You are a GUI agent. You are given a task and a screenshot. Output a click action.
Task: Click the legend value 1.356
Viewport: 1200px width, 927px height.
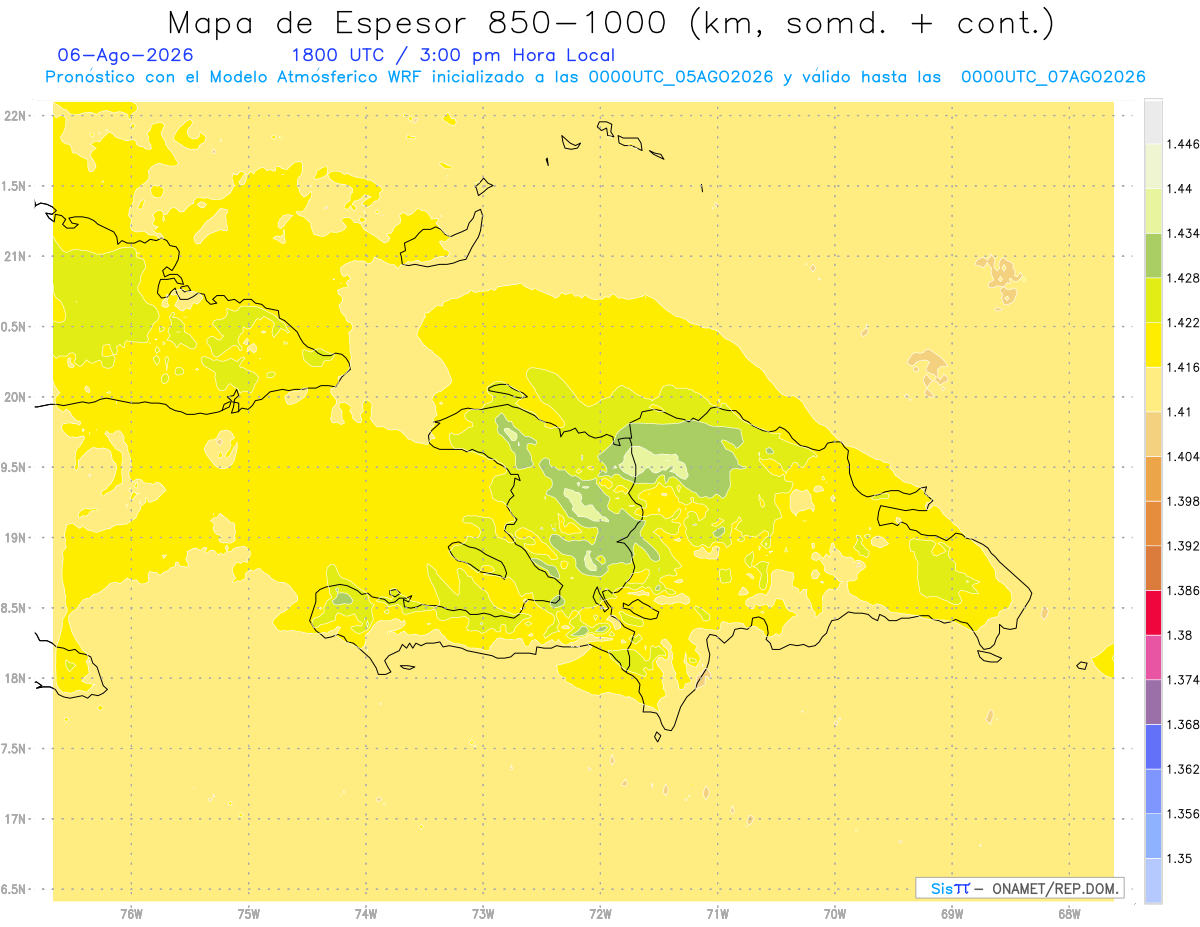(1183, 814)
